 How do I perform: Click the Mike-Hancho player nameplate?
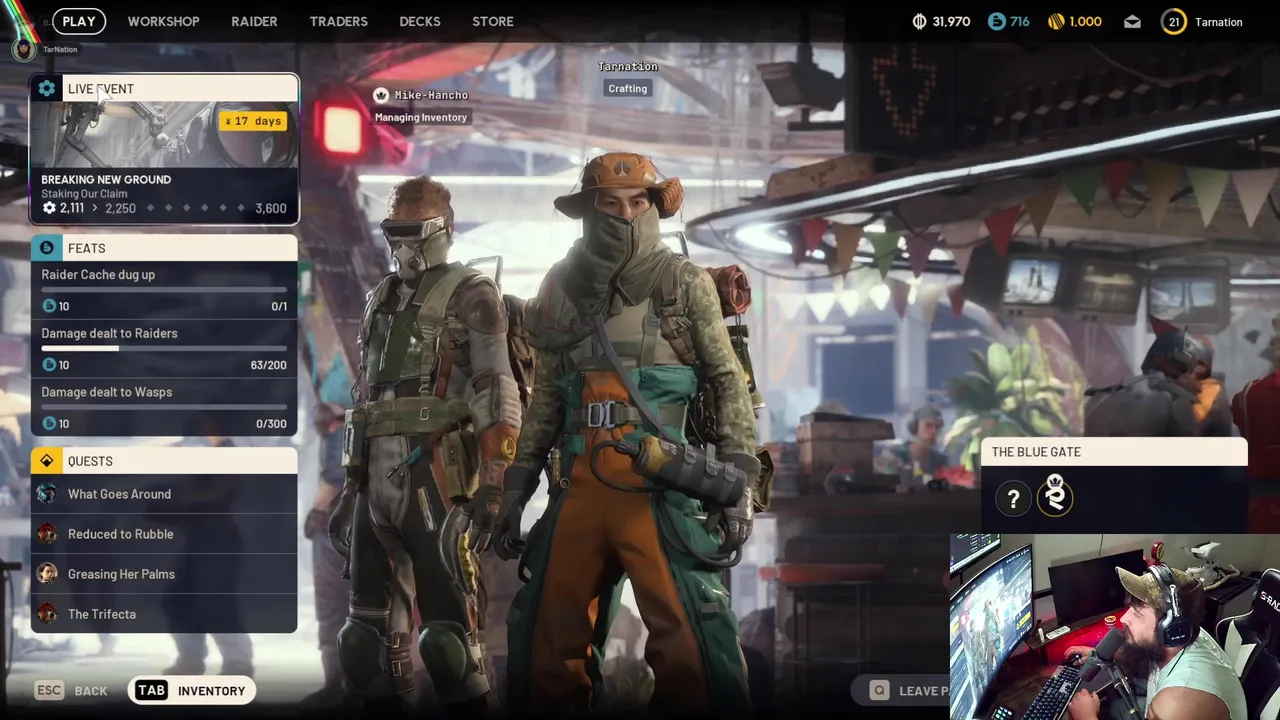click(431, 95)
